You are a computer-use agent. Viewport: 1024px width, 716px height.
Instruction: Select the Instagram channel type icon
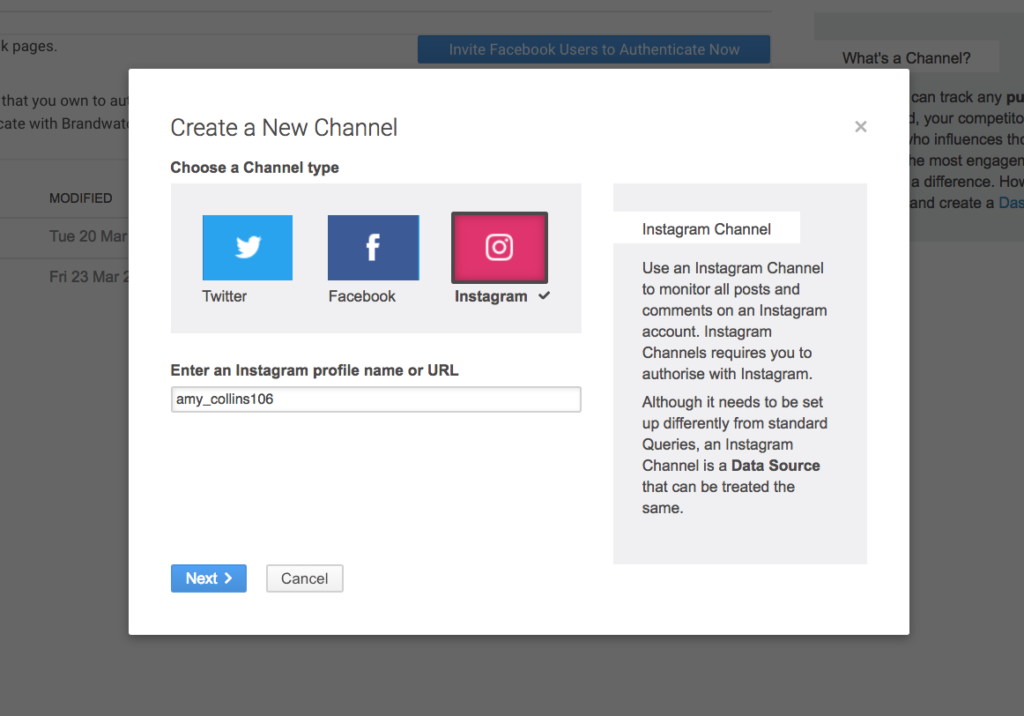pyautogui.click(x=499, y=247)
